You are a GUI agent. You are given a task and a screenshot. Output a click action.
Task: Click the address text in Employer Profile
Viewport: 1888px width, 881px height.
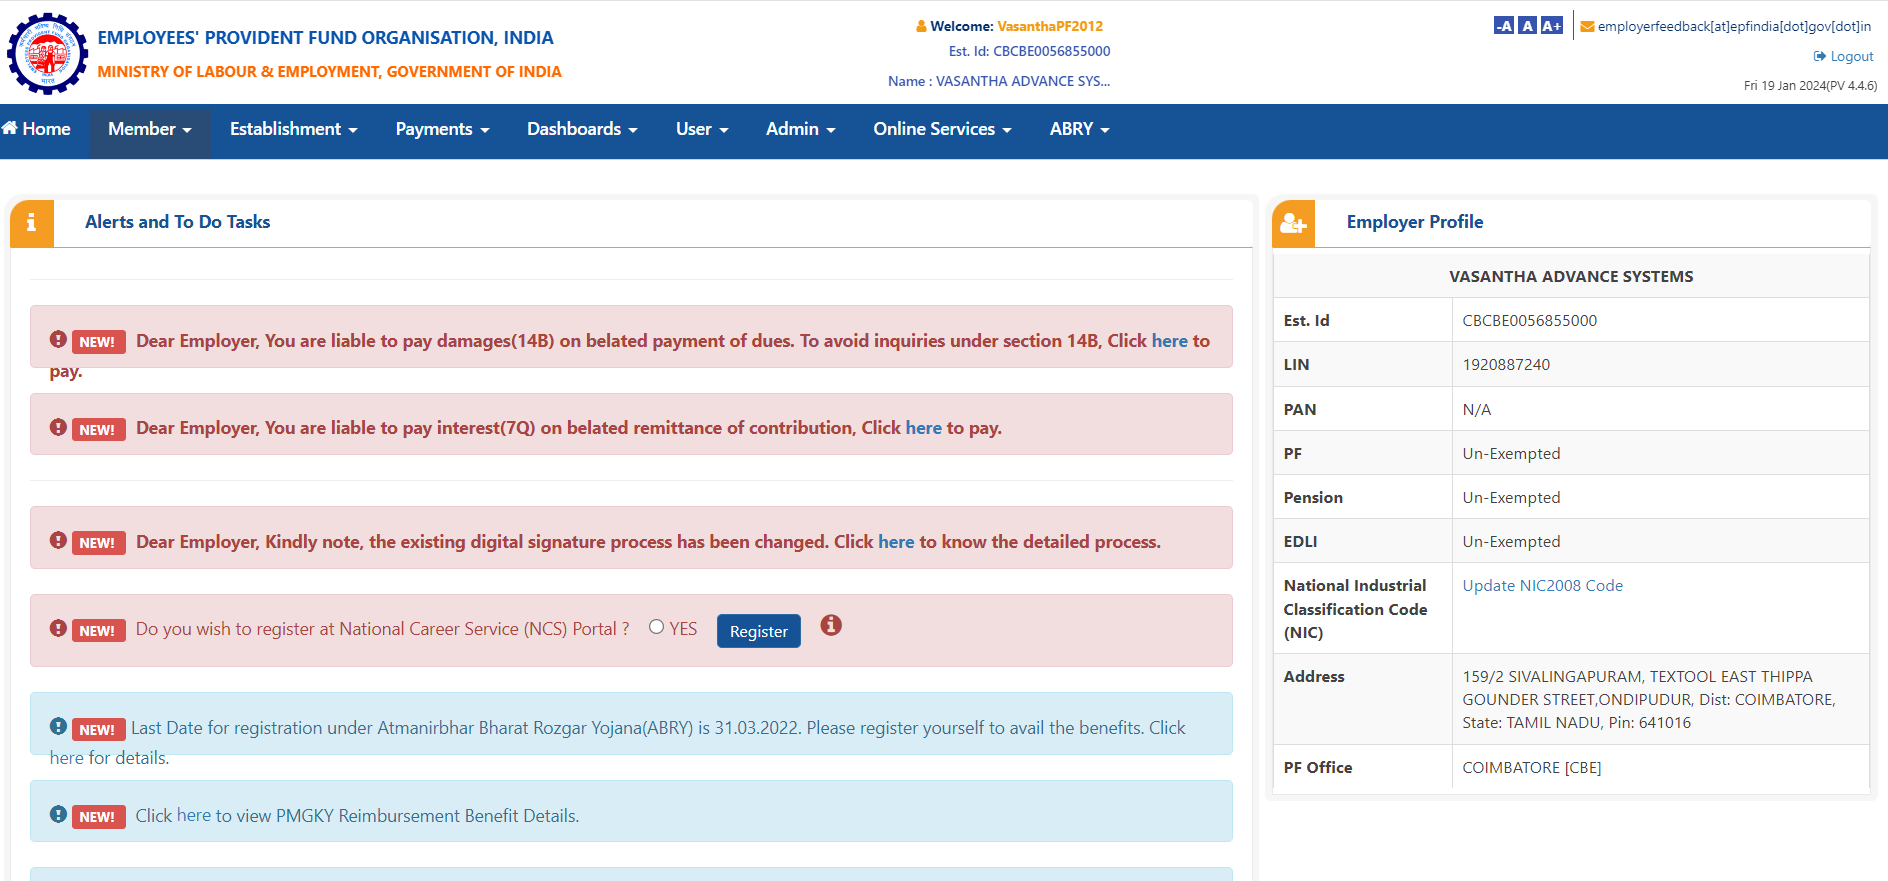point(1649,700)
